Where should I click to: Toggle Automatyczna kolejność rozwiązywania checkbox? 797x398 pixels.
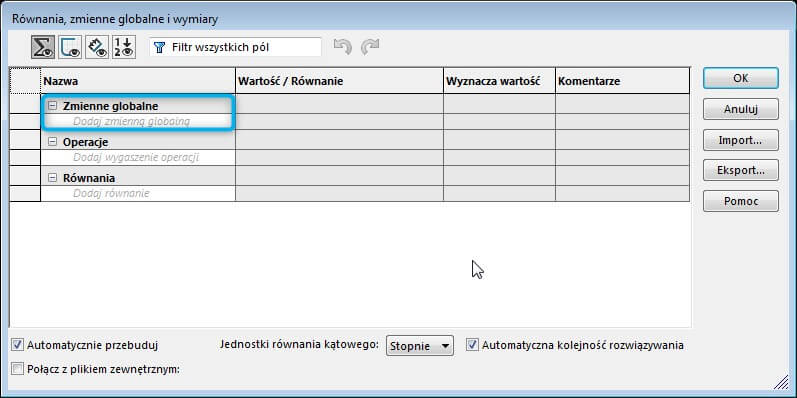pos(473,345)
